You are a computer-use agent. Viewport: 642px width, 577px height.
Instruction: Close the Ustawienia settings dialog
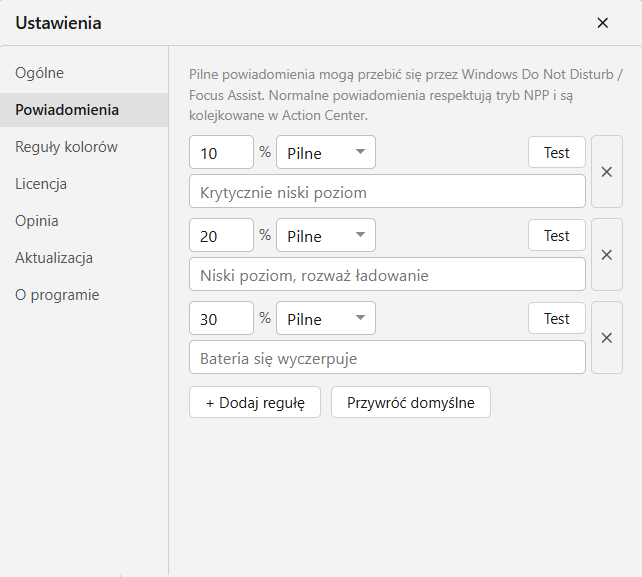tap(602, 23)
